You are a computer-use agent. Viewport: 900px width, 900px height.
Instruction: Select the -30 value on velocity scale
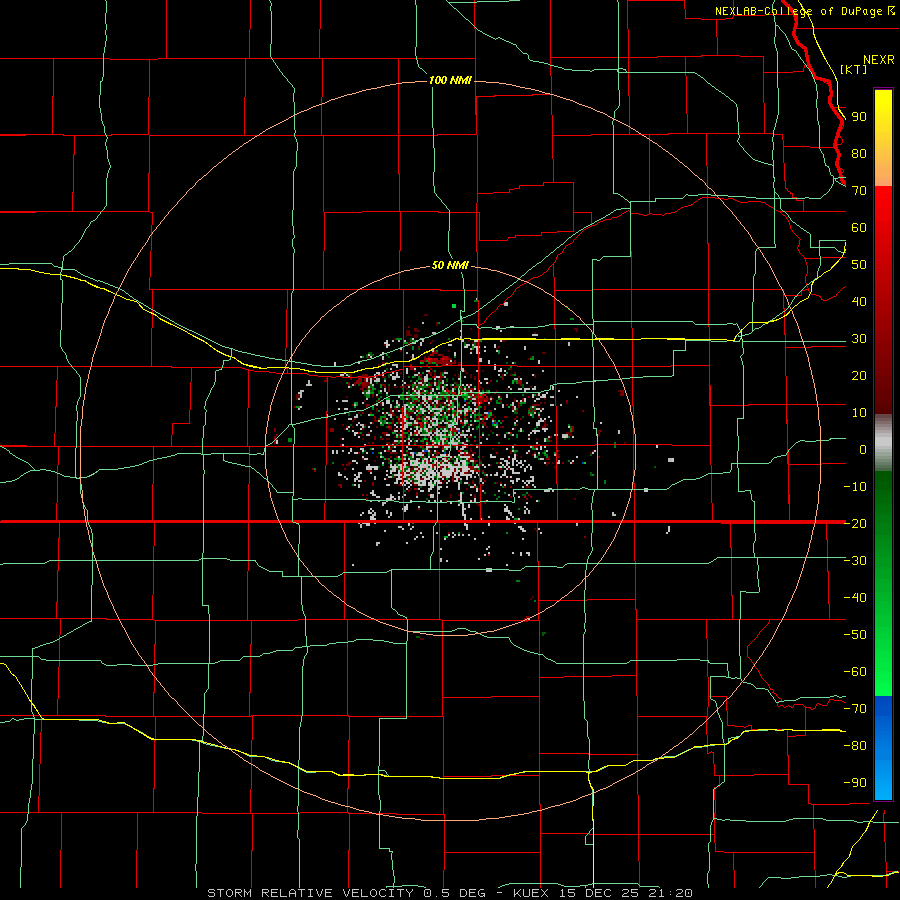855,561
